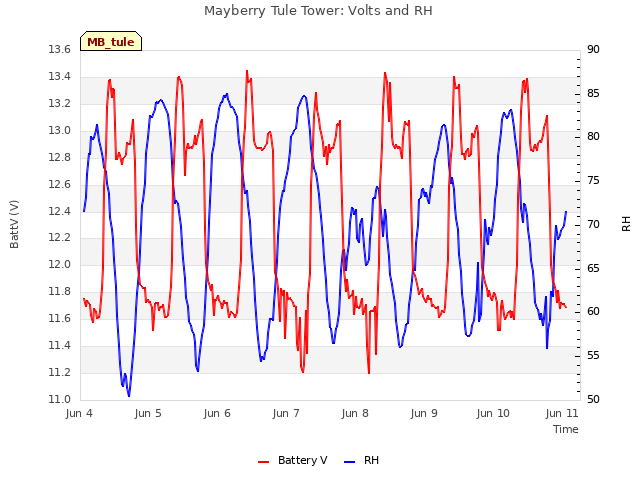Click the Jun 4 date tick

pos(79,413)
